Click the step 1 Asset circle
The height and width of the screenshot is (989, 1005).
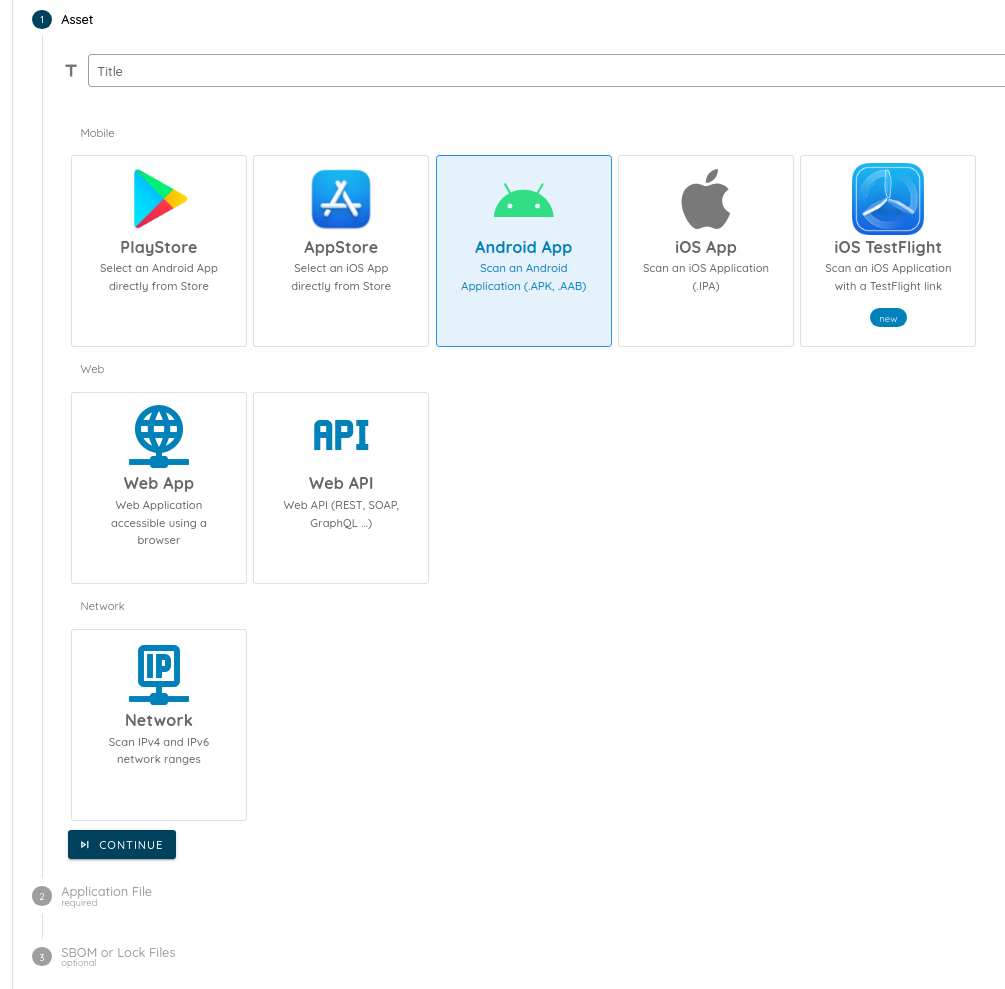click(42, 19)
